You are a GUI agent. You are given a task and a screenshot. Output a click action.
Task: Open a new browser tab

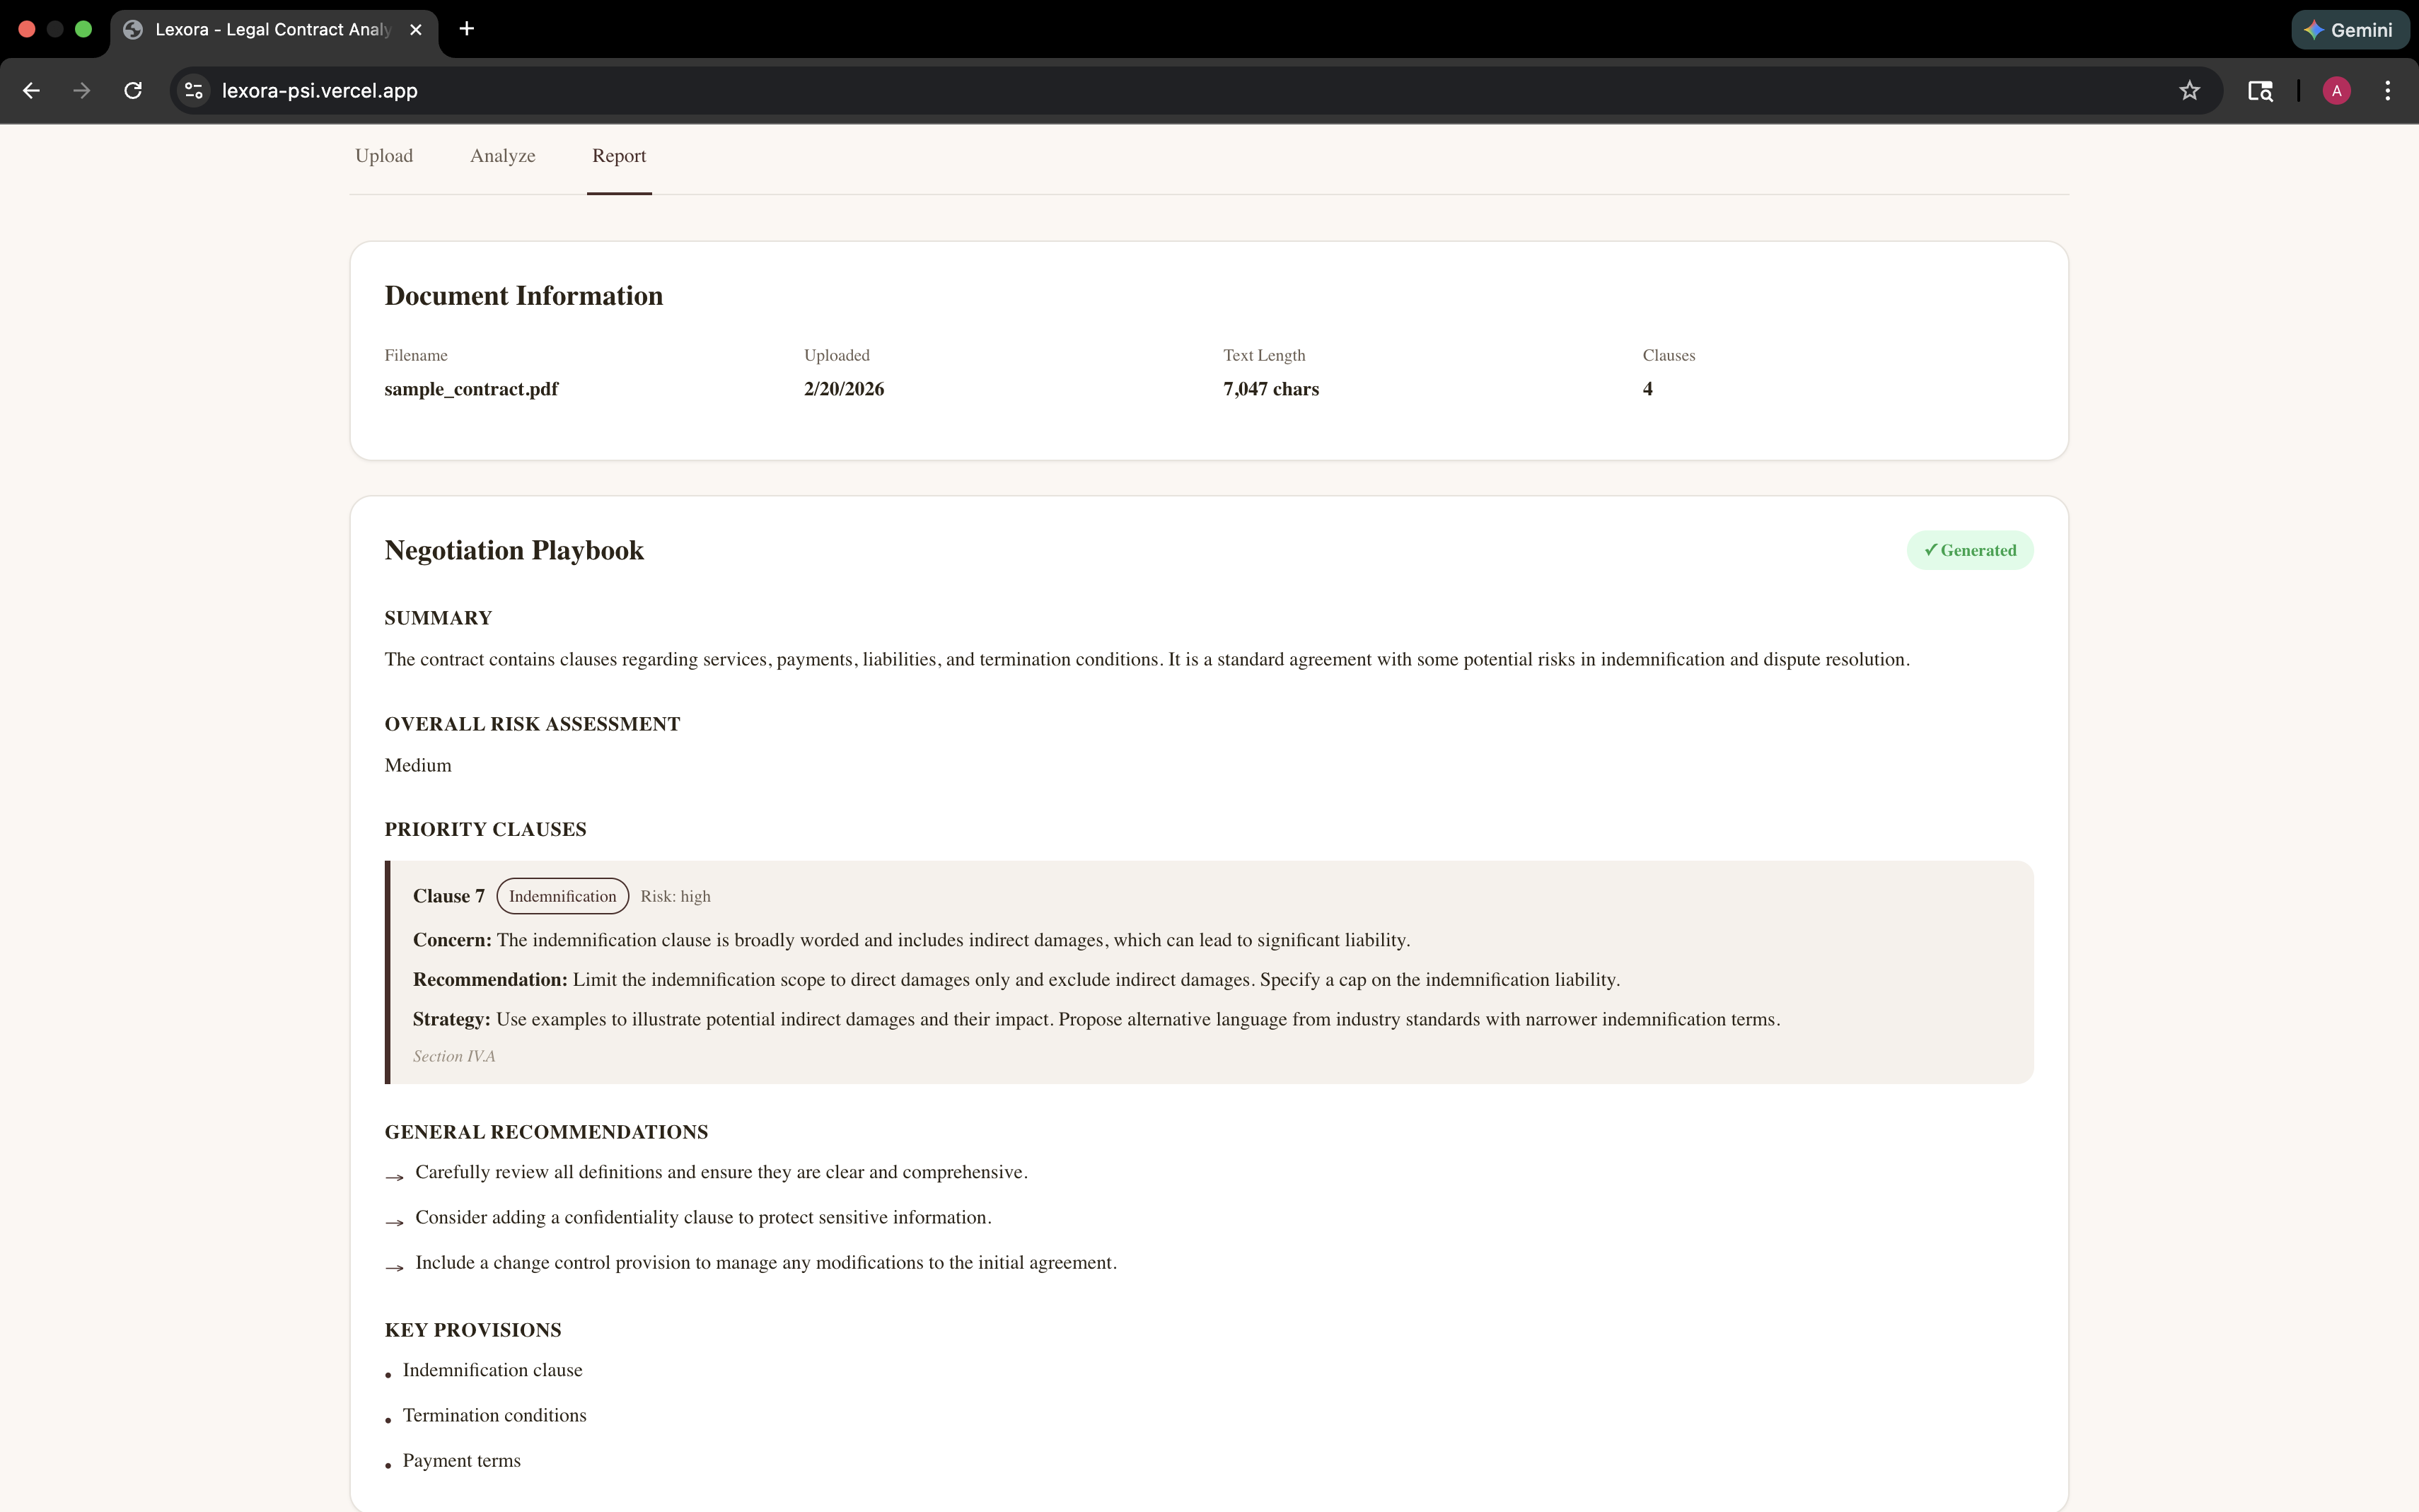[466, 29]
